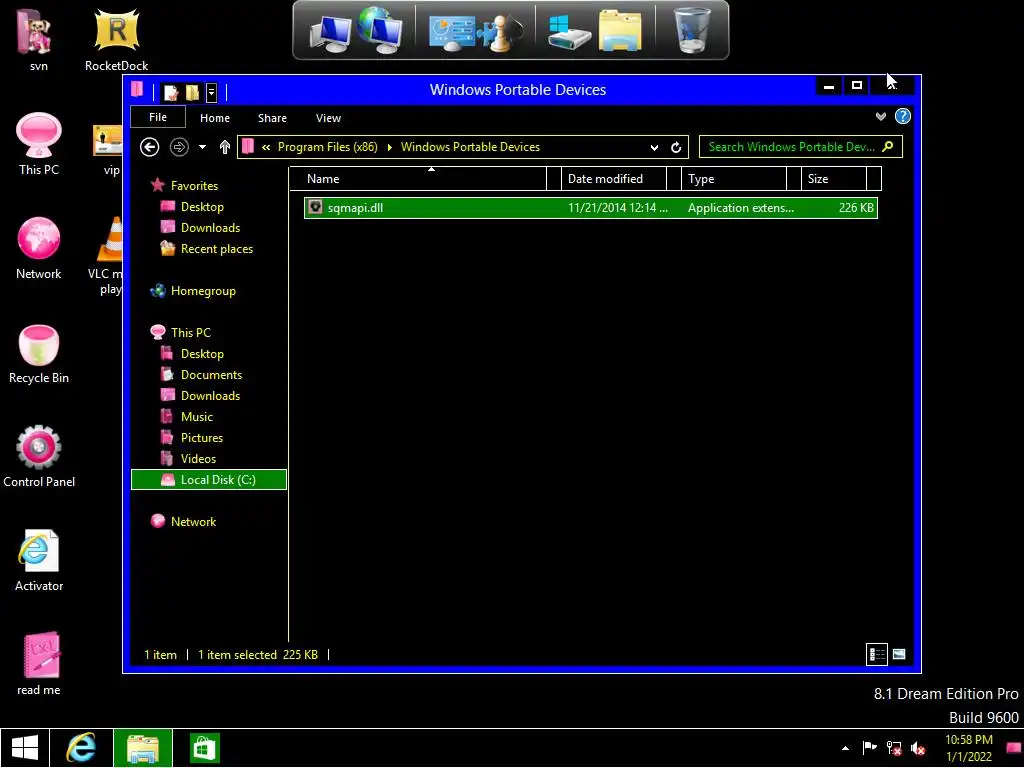Open RocketDock desktop shortcut
Viewport: 1024px width, 768px height.
tap(116, 40)
